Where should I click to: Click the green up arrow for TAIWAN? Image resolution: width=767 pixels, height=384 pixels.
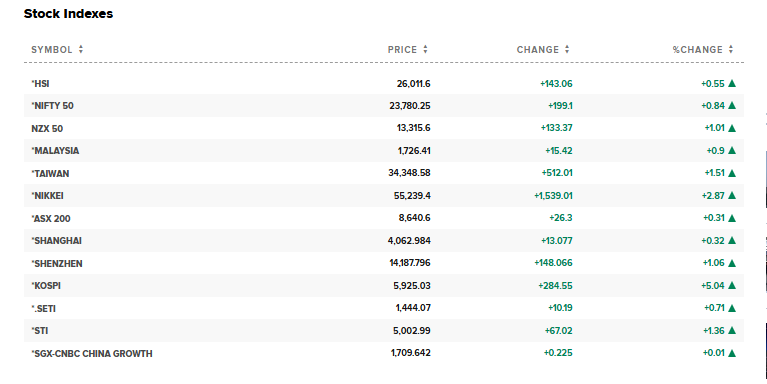coord(732,173)
